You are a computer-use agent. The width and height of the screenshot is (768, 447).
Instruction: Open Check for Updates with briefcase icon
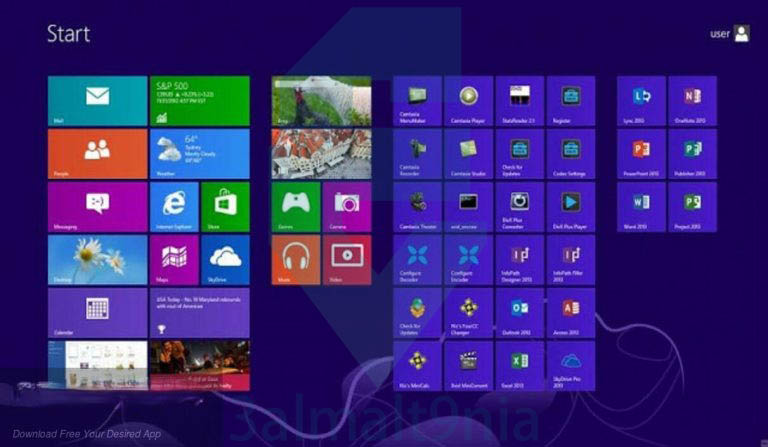coord(520,154)
